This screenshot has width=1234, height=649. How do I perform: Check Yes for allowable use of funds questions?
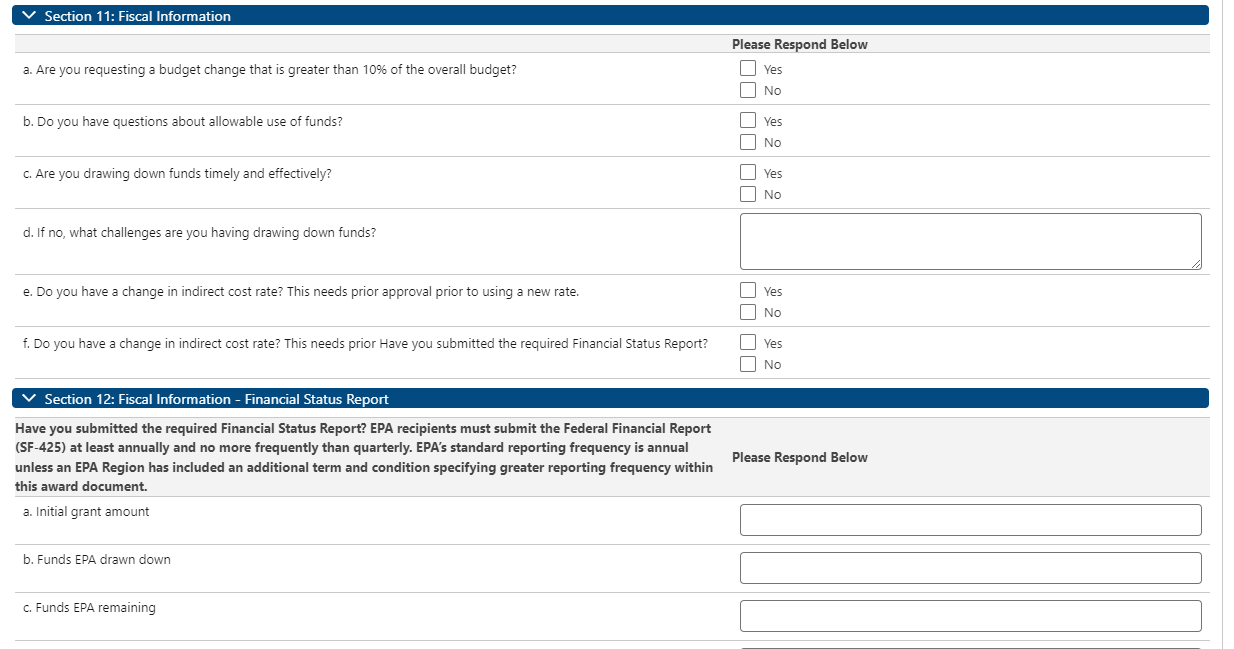click(x=748, y=121)
